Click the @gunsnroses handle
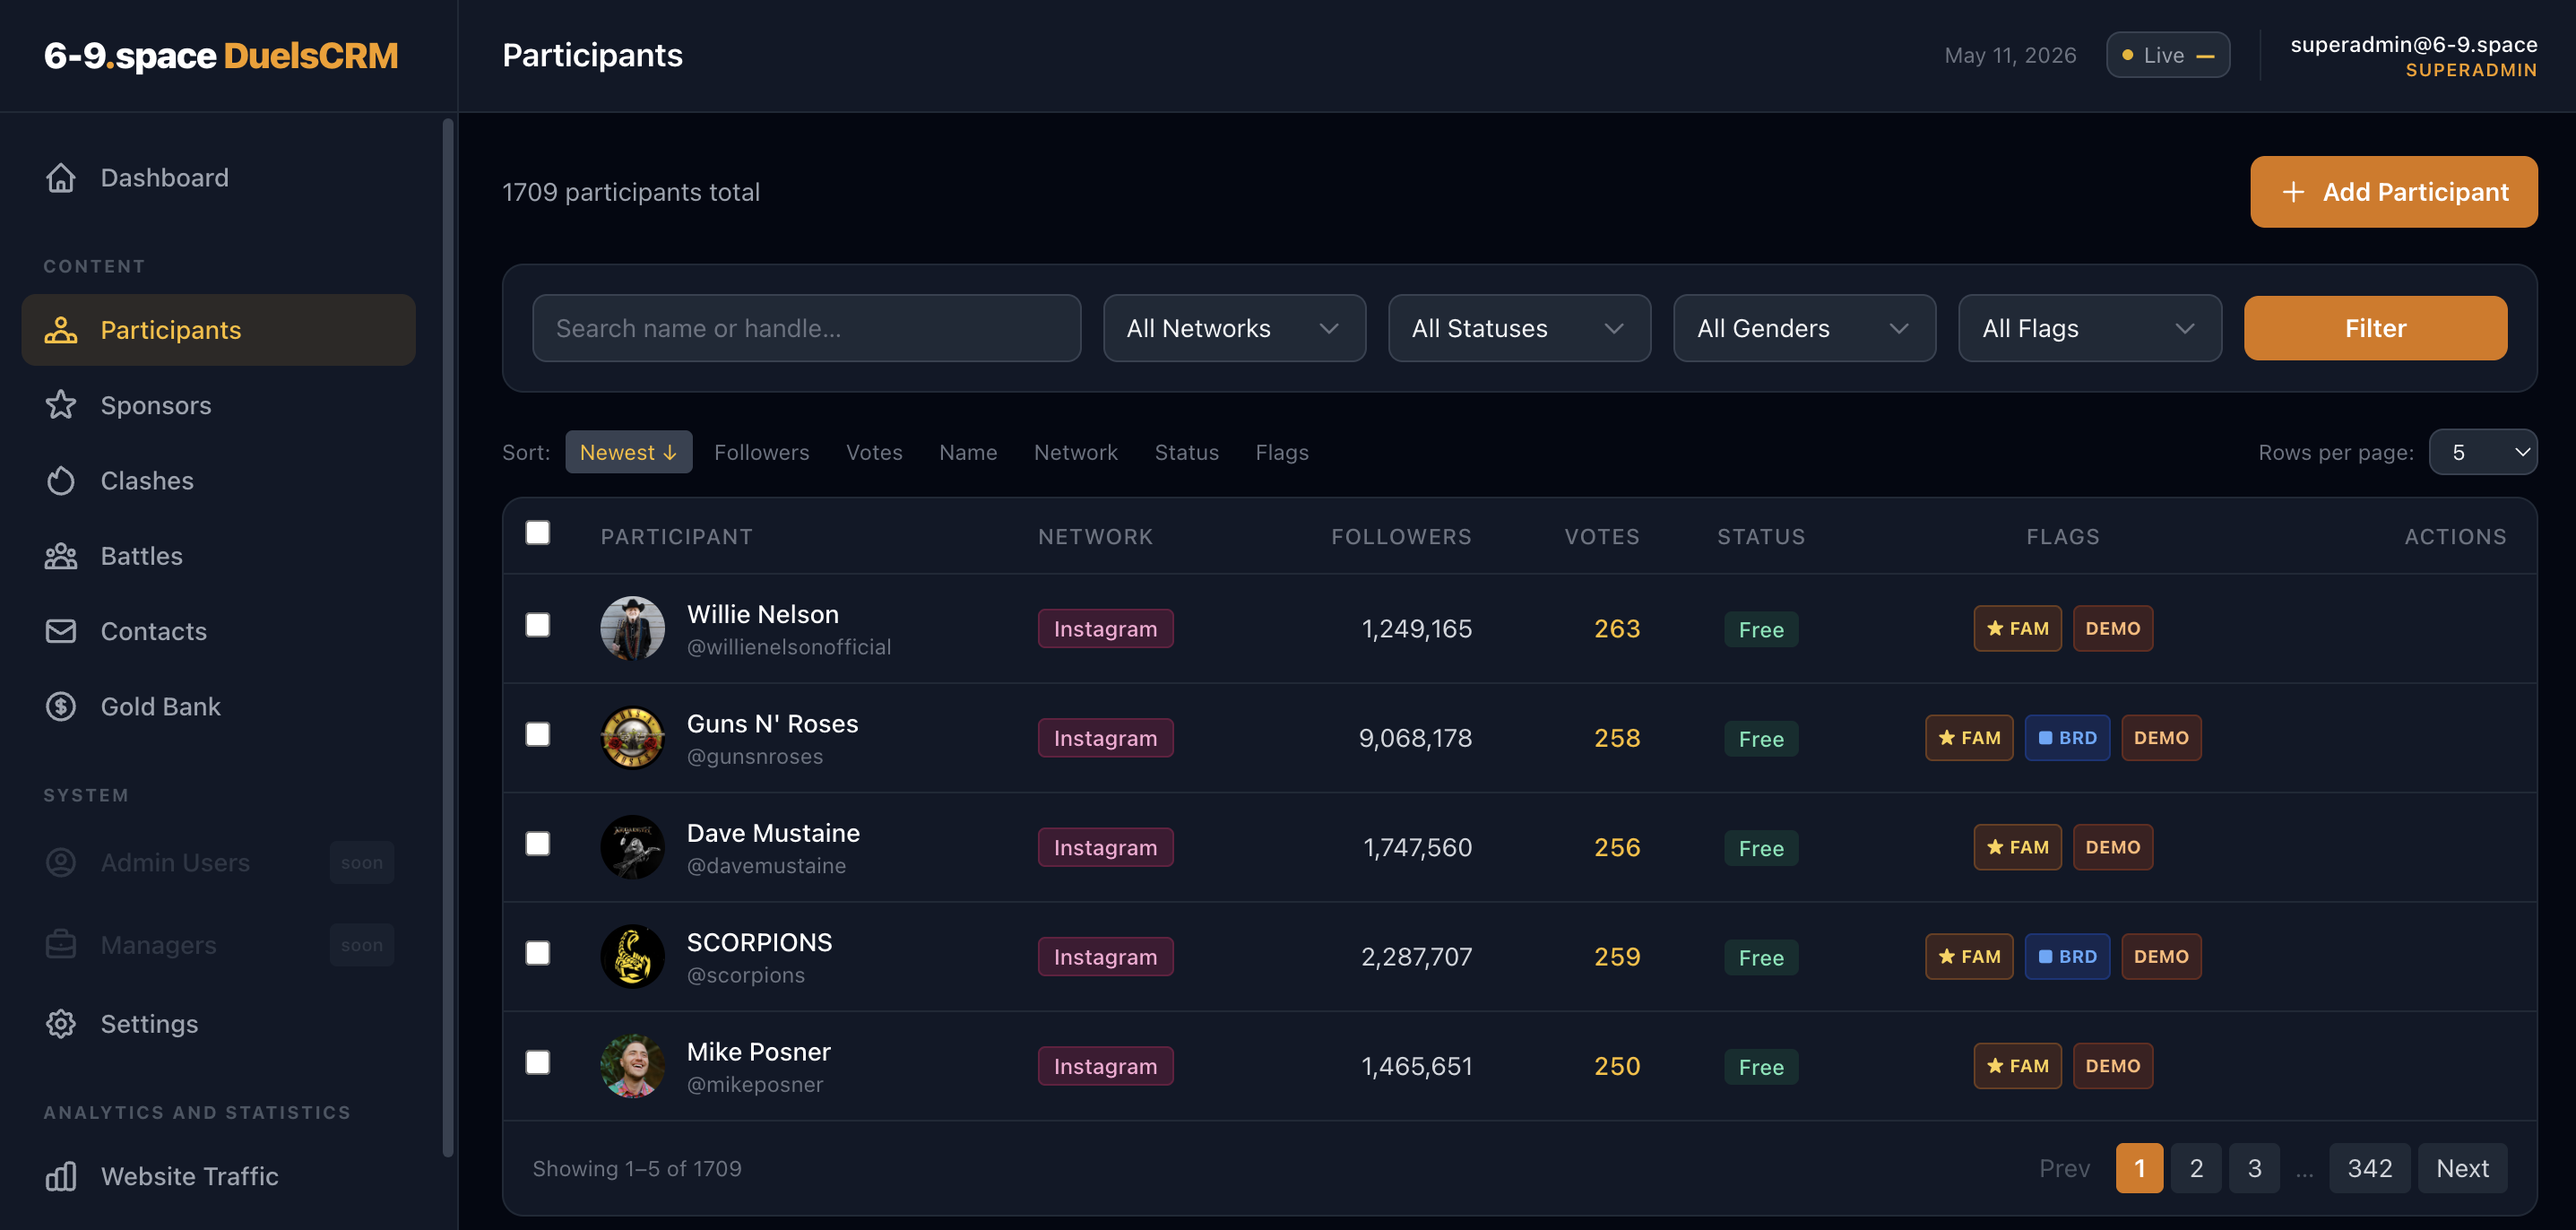 tap(755, 756)
